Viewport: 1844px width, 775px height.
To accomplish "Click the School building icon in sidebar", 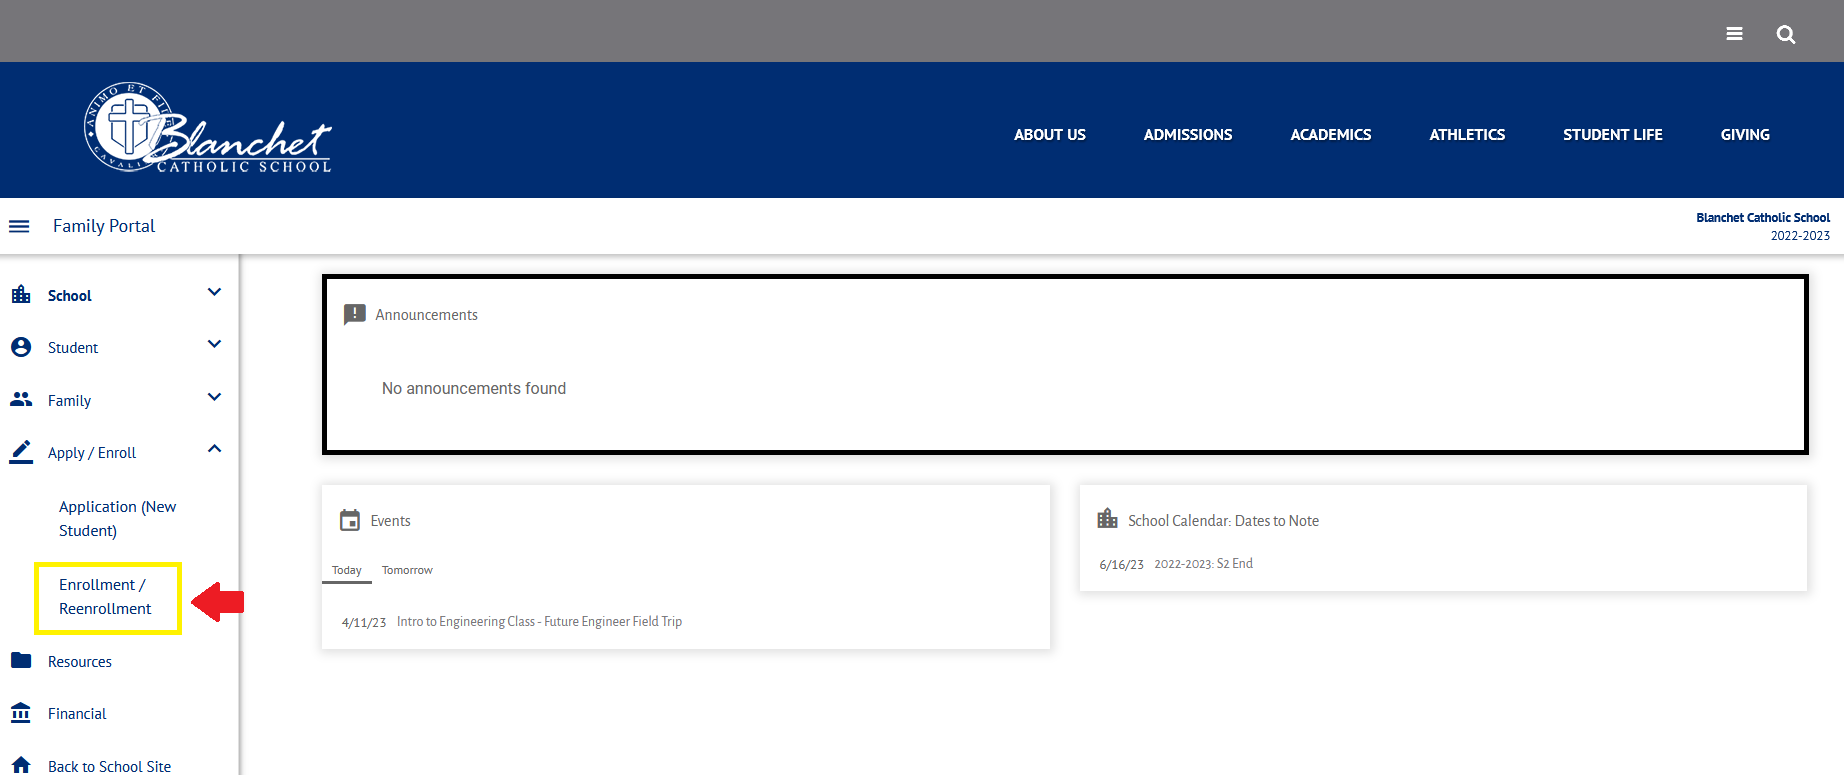I will (x=21, y=295).
